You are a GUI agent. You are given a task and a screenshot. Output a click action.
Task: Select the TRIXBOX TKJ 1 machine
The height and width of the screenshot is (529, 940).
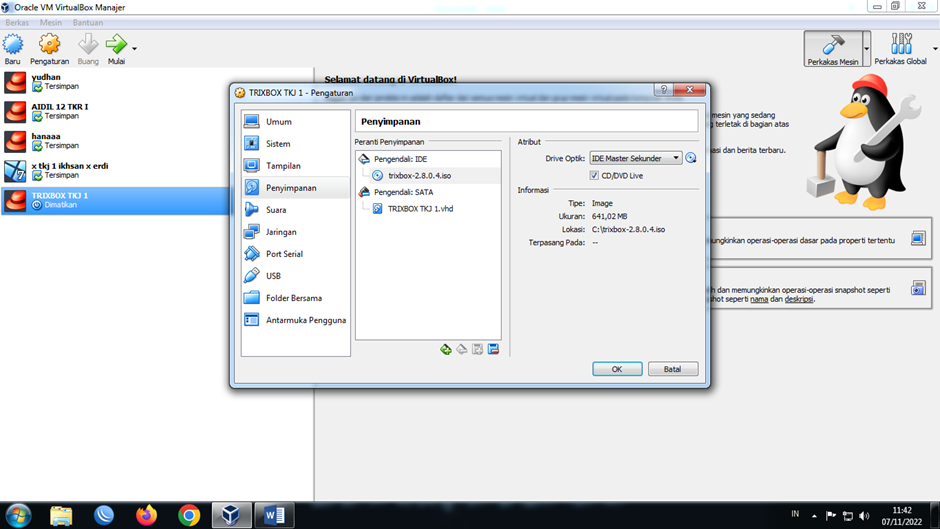pos(115,200)
